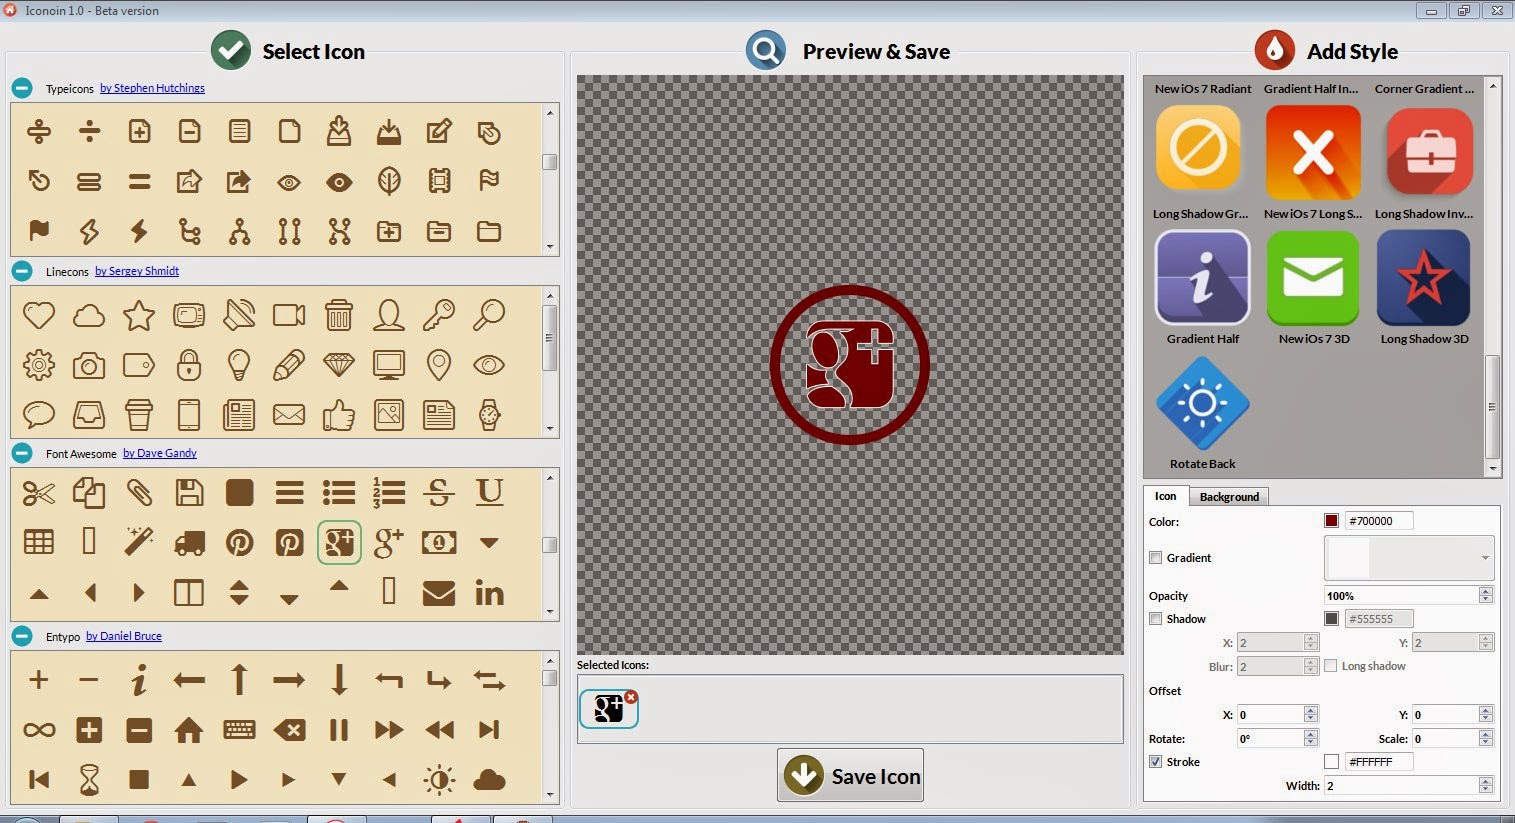Apply the New iOs 7 Radiant style
This screenshot has height=823, width=1515.
[1203, 88]
